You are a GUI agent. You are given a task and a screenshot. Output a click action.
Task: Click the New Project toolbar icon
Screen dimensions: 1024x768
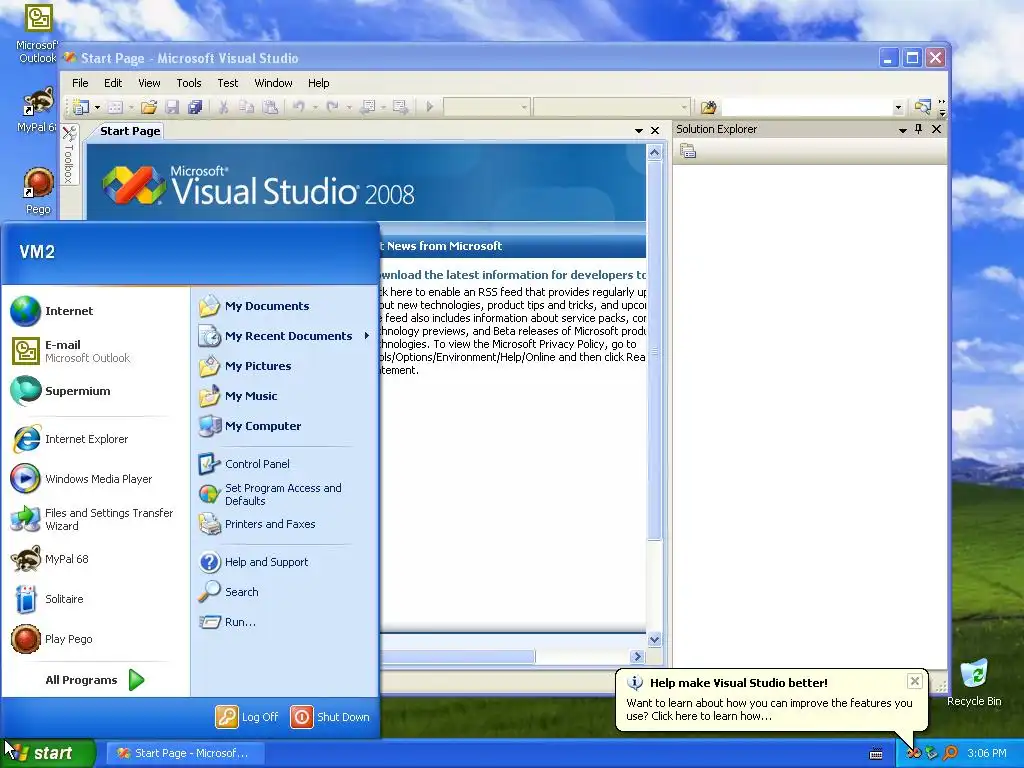point(81,106)
